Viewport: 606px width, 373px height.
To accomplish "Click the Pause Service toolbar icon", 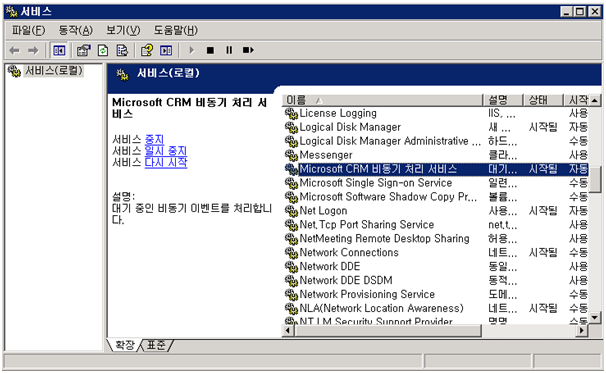I will point(229,50).
